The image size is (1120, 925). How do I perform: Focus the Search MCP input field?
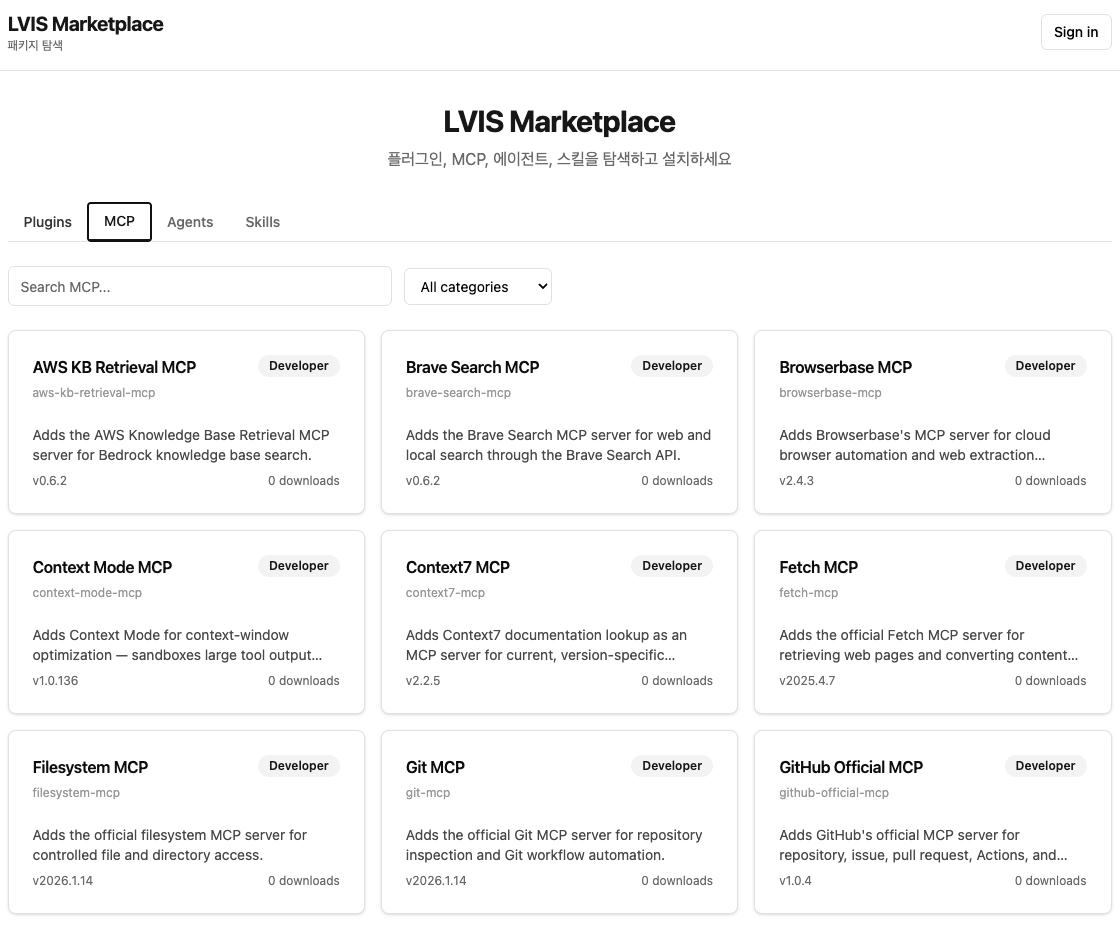pyautogui.click(x=200, y=286)
